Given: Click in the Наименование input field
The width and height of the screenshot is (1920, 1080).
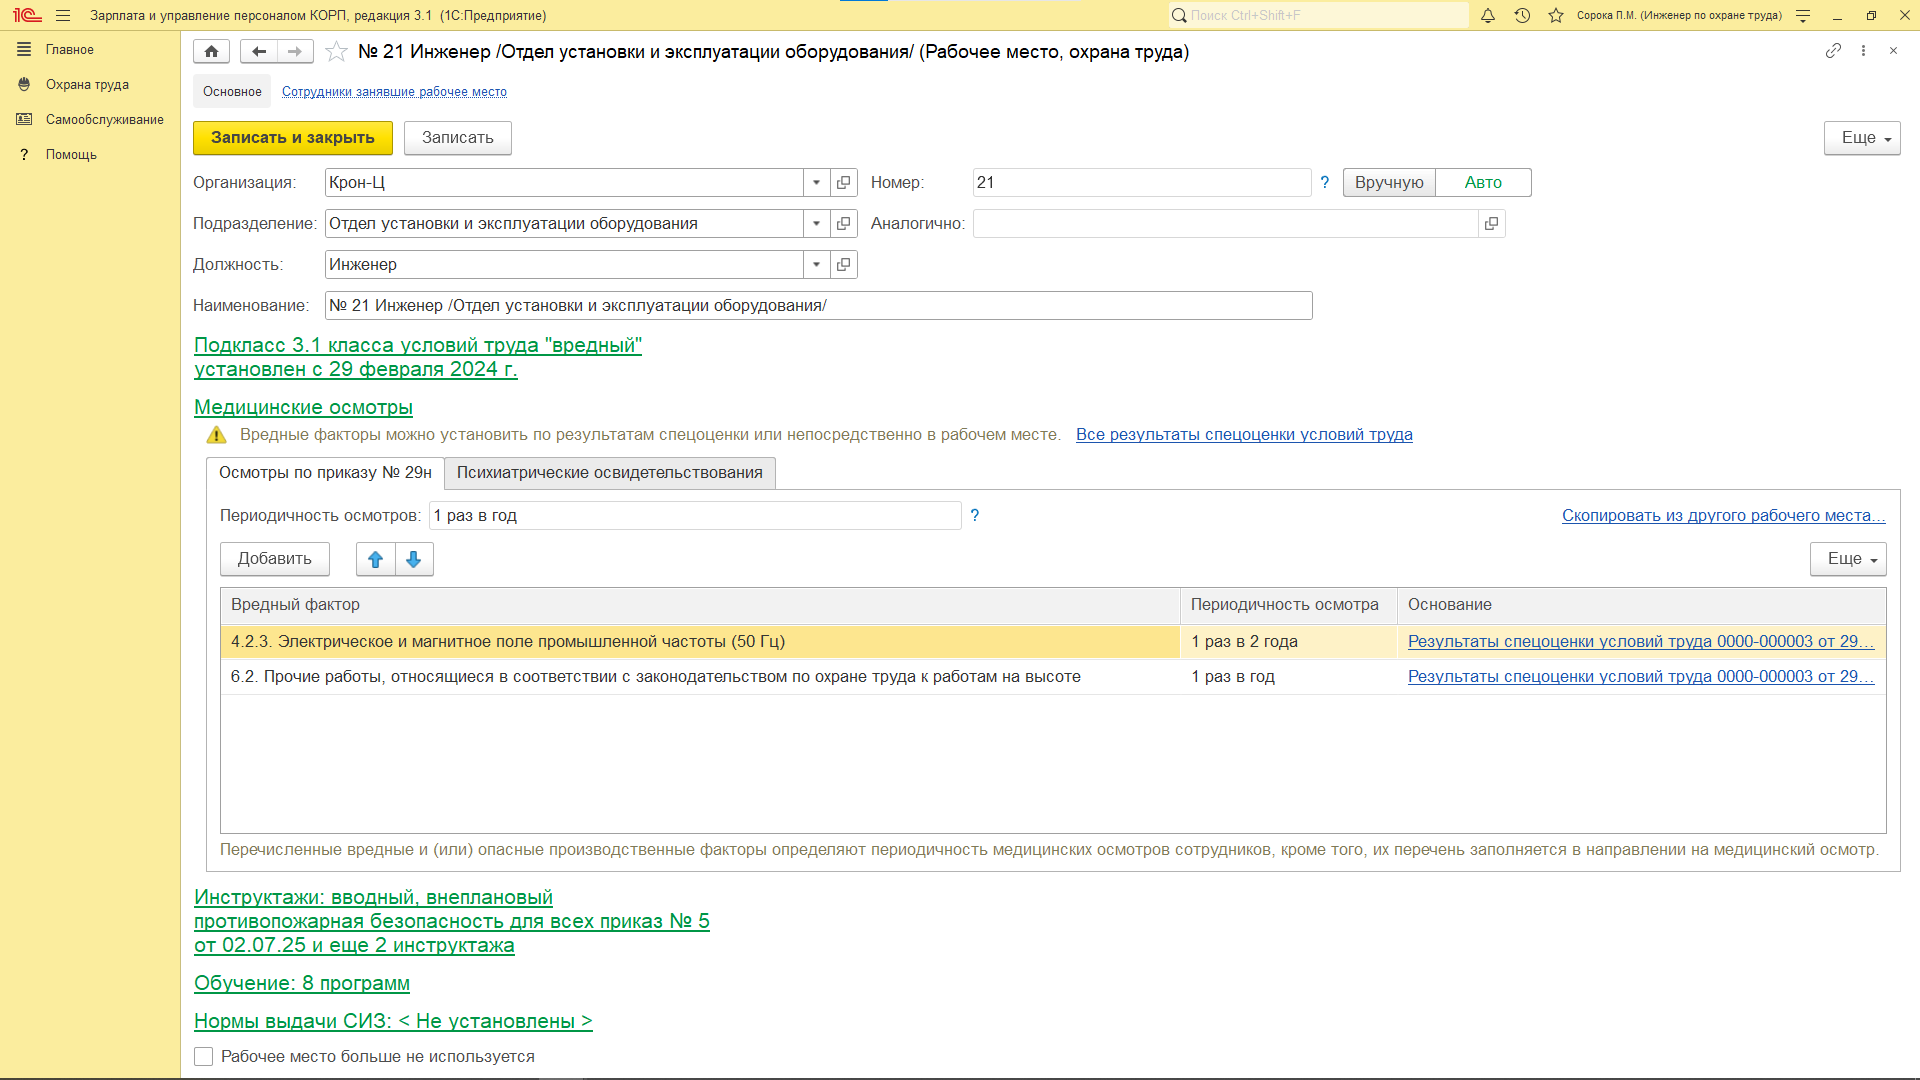Looking at the screenshot, I should click(818, 306).
